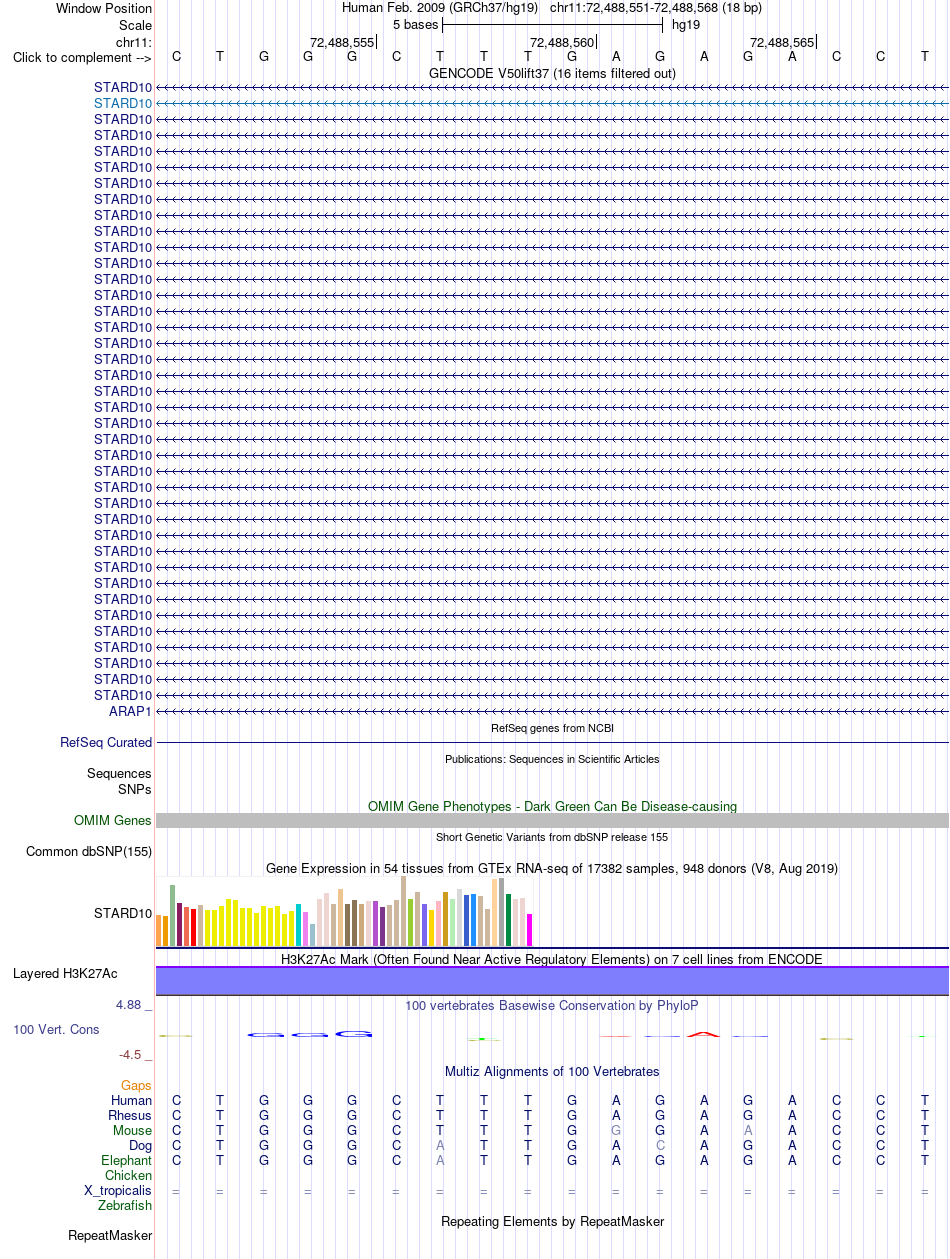Image resolution: width=950 pixels, height=1259 pixels.
Task: Click the hg19 label beside the scale bar
Action: [686, 25]
